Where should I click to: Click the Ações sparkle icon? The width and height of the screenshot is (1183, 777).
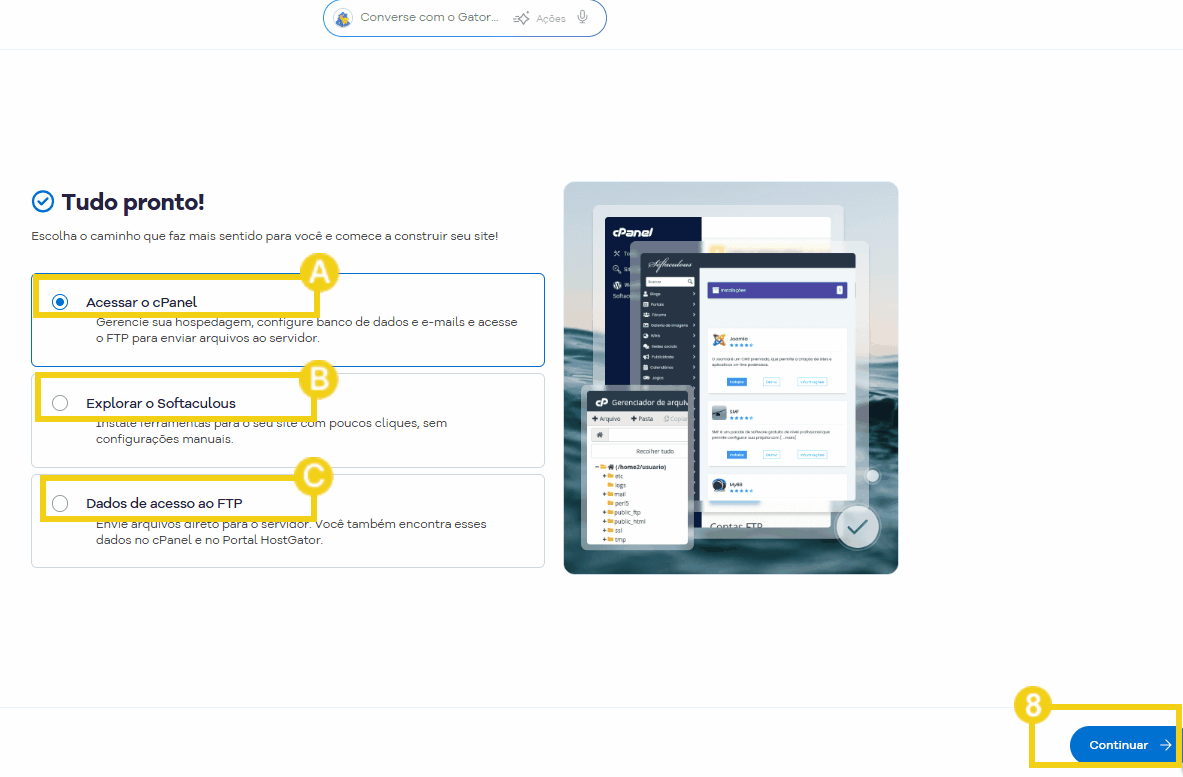tap(521, 18)
